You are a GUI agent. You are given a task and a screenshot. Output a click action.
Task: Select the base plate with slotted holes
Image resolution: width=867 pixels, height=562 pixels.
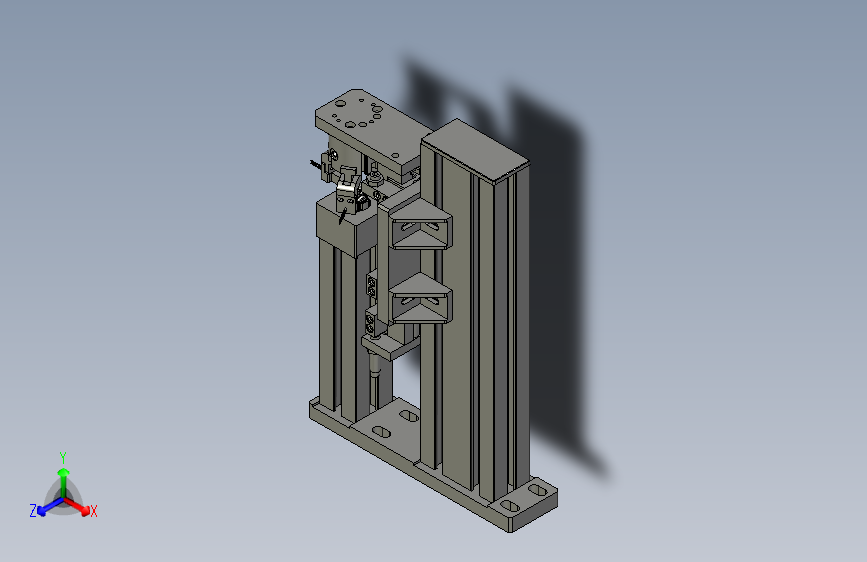[x=433, y=464]
